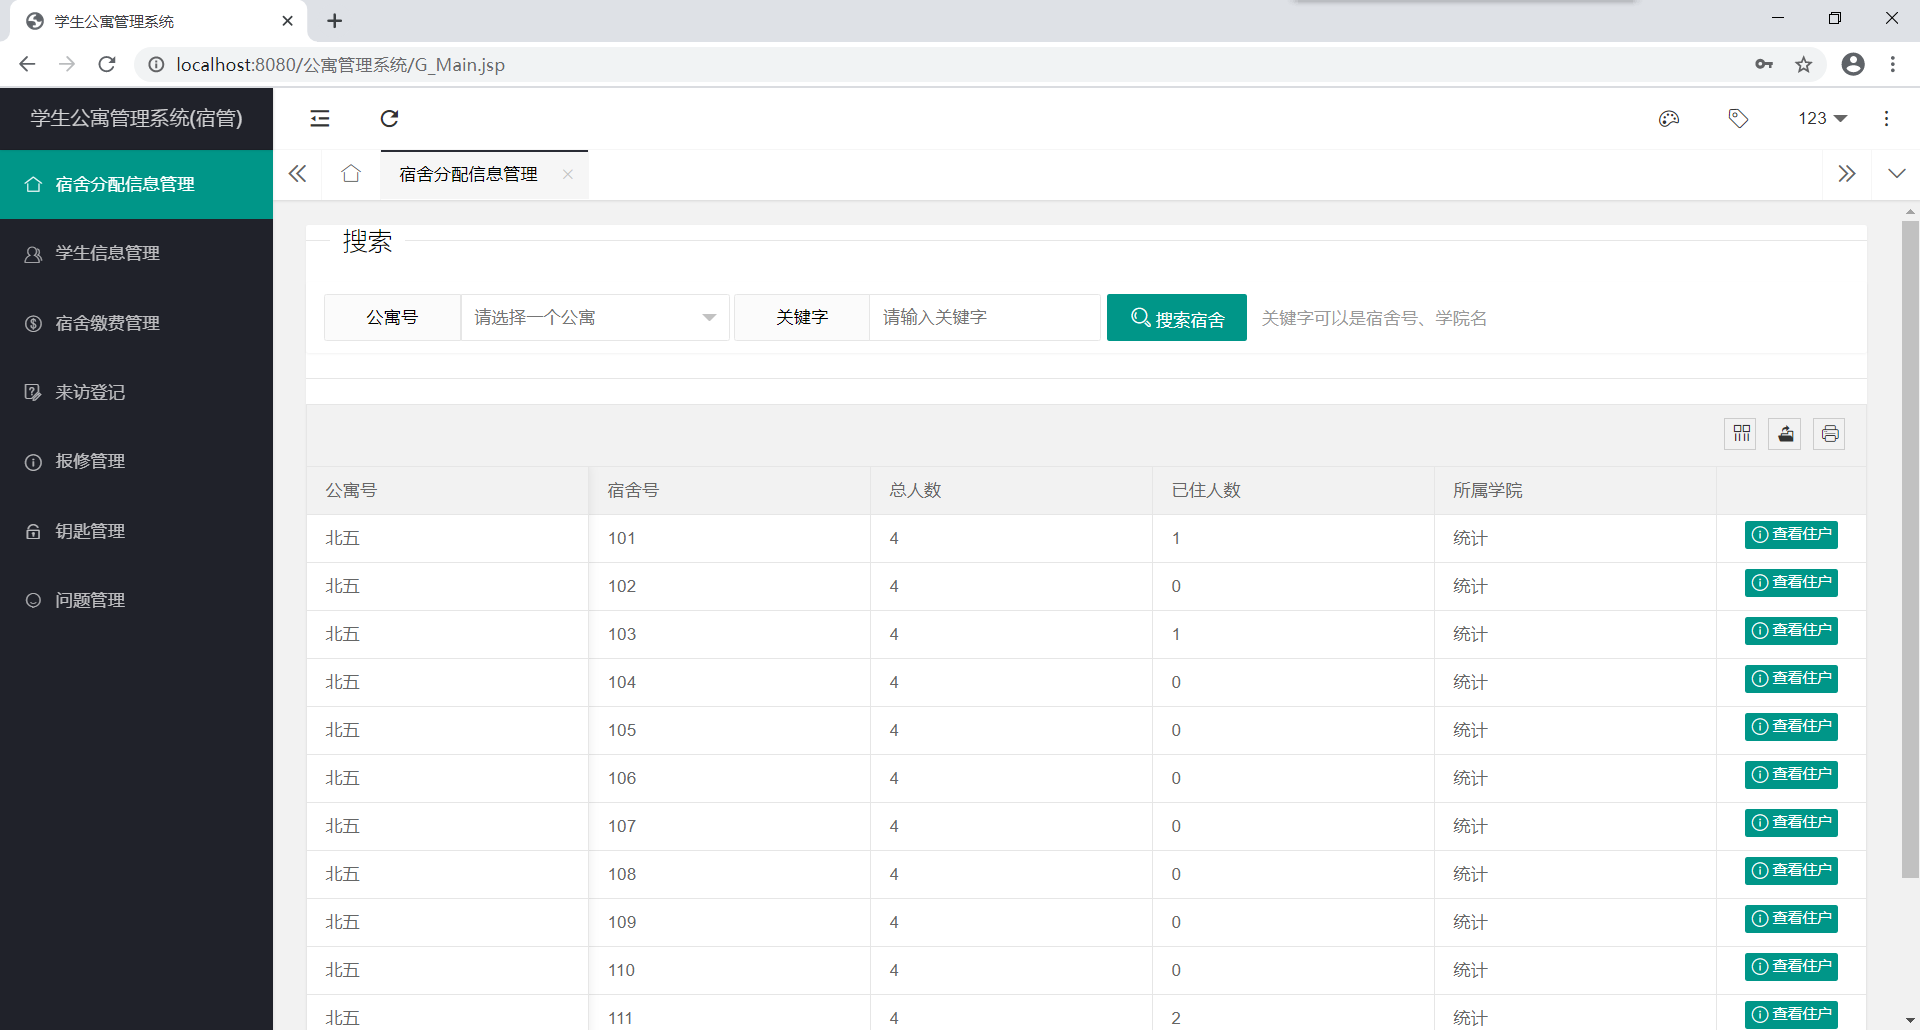Screen dimensions: 1920x1030
Task: Click 统计 link on row 103
Action: point(1470,634)
